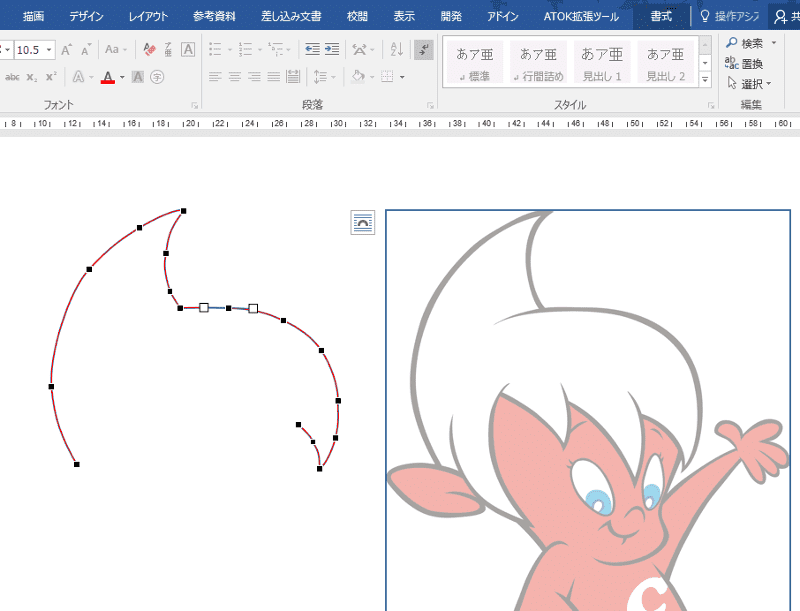
Task: Open the 表示 tab
Action: click(404, 16)
